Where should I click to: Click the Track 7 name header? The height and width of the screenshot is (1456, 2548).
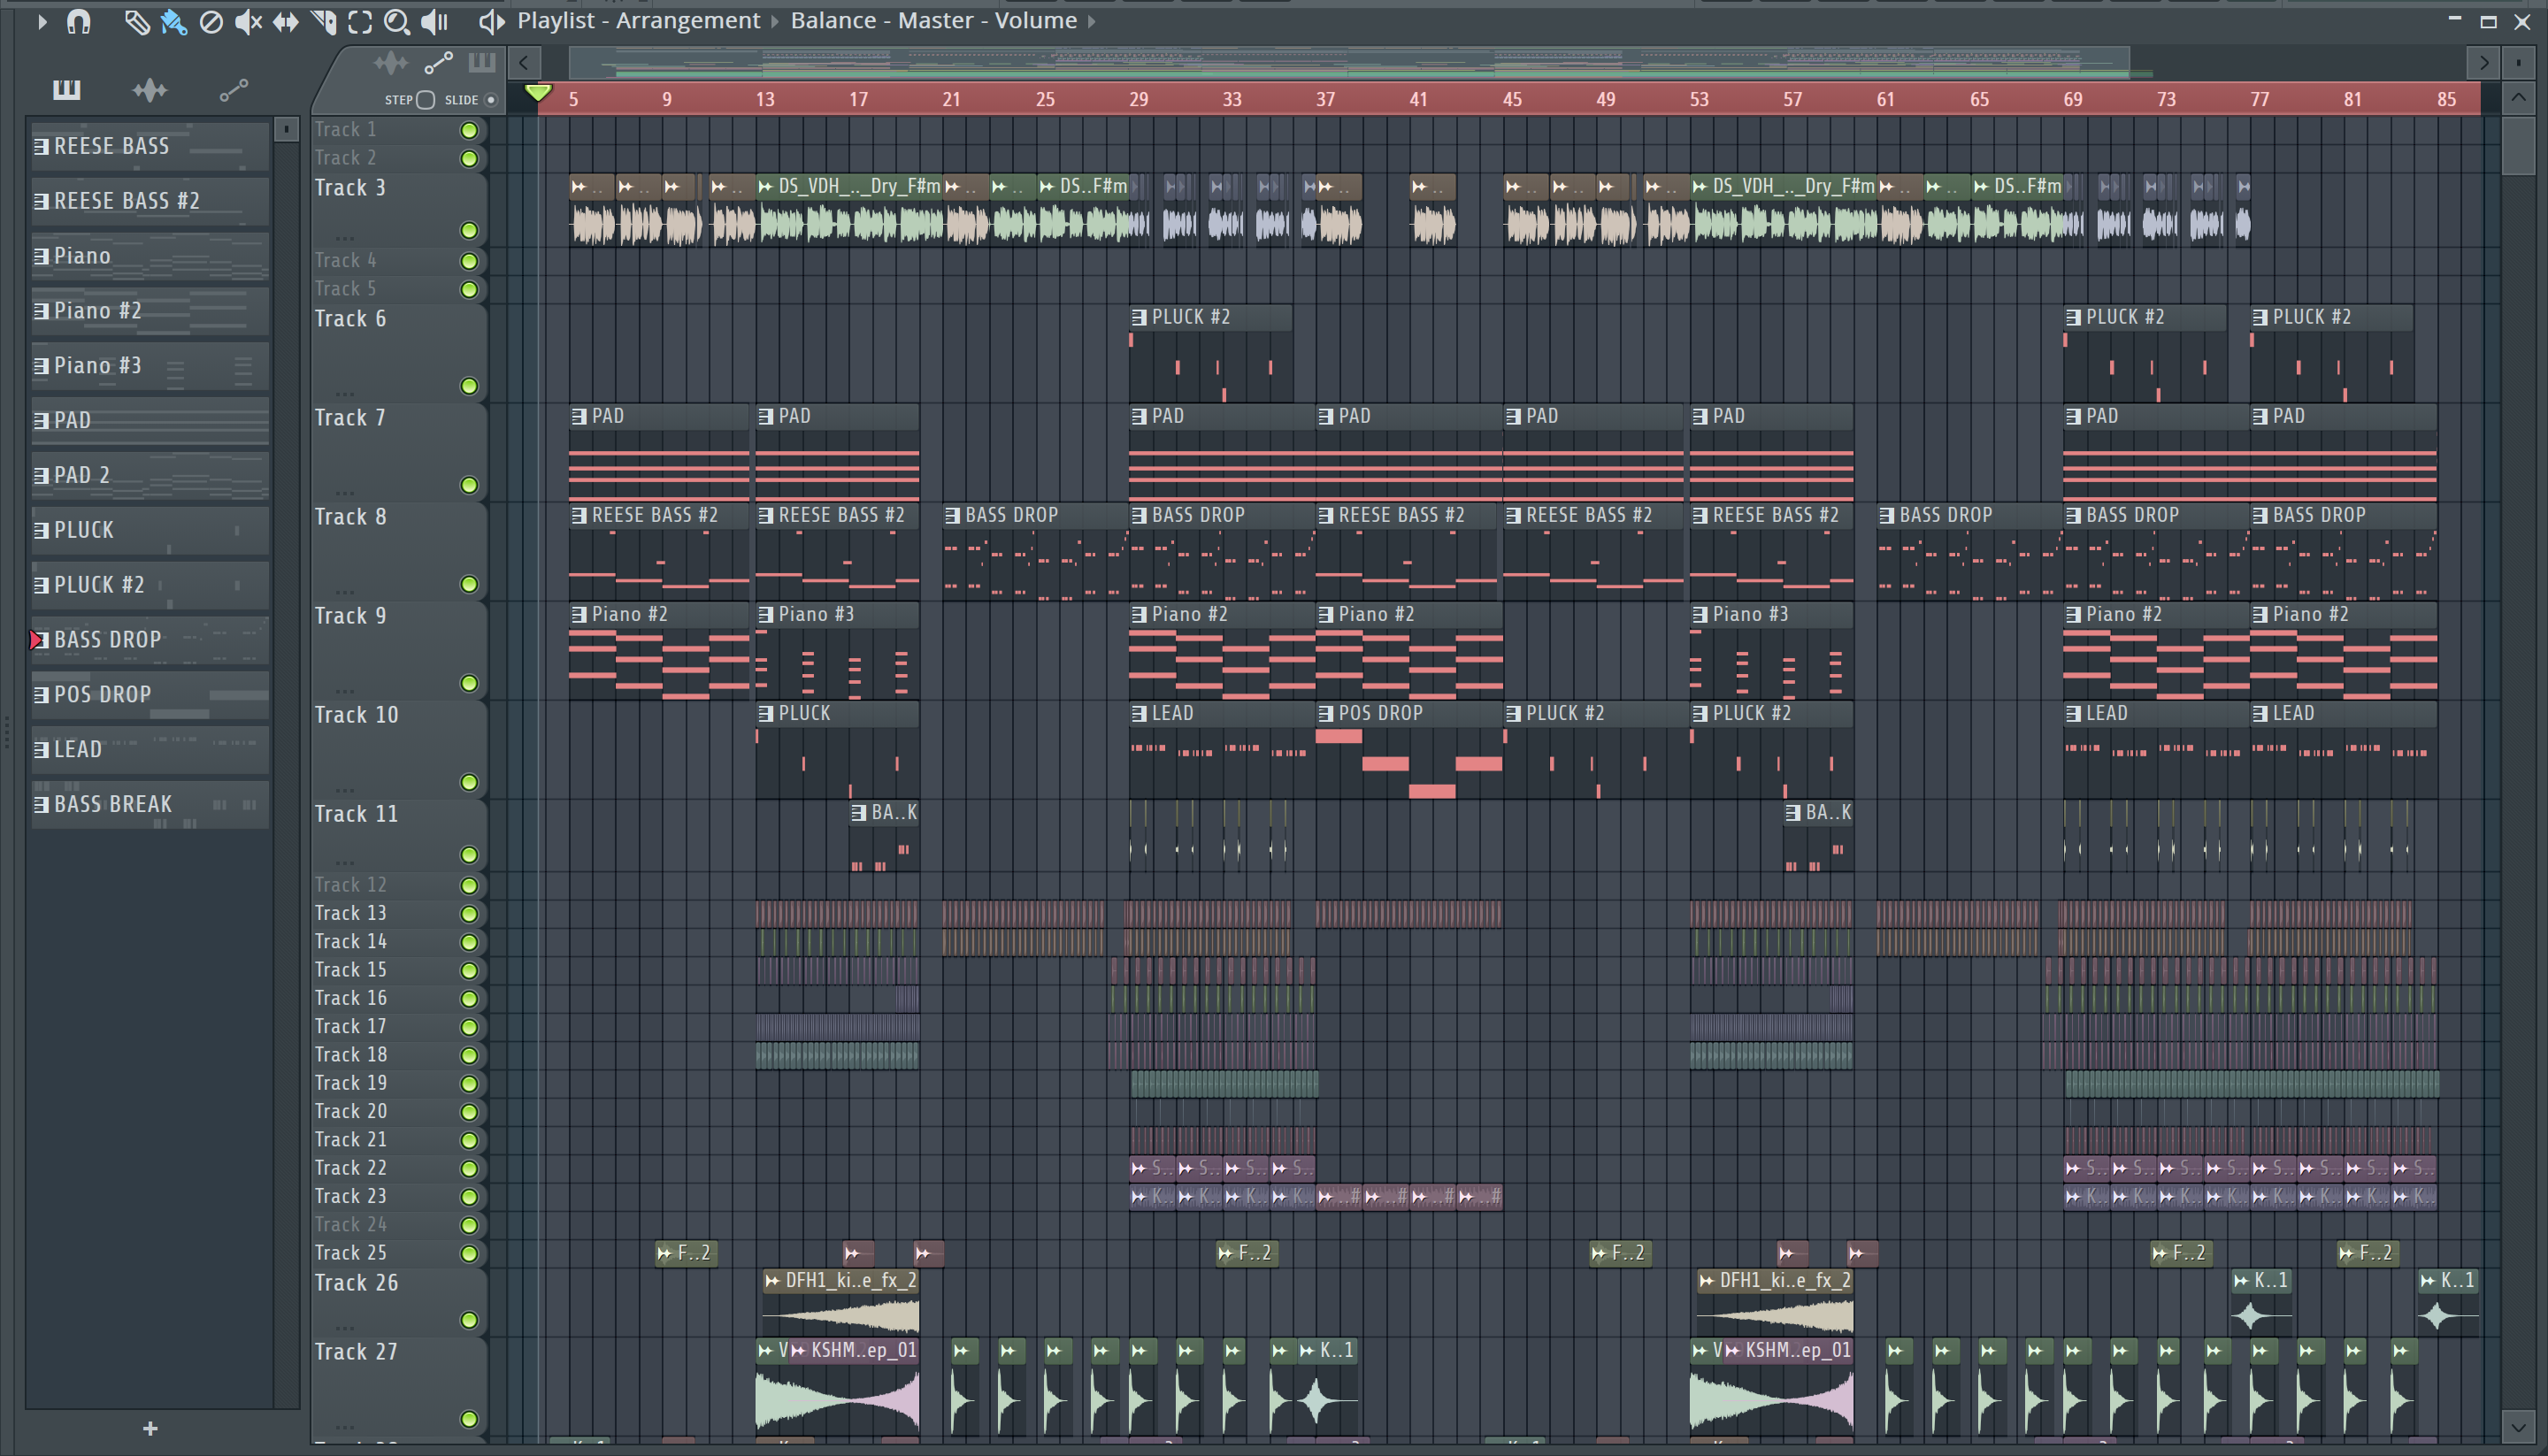pos(350,418)
